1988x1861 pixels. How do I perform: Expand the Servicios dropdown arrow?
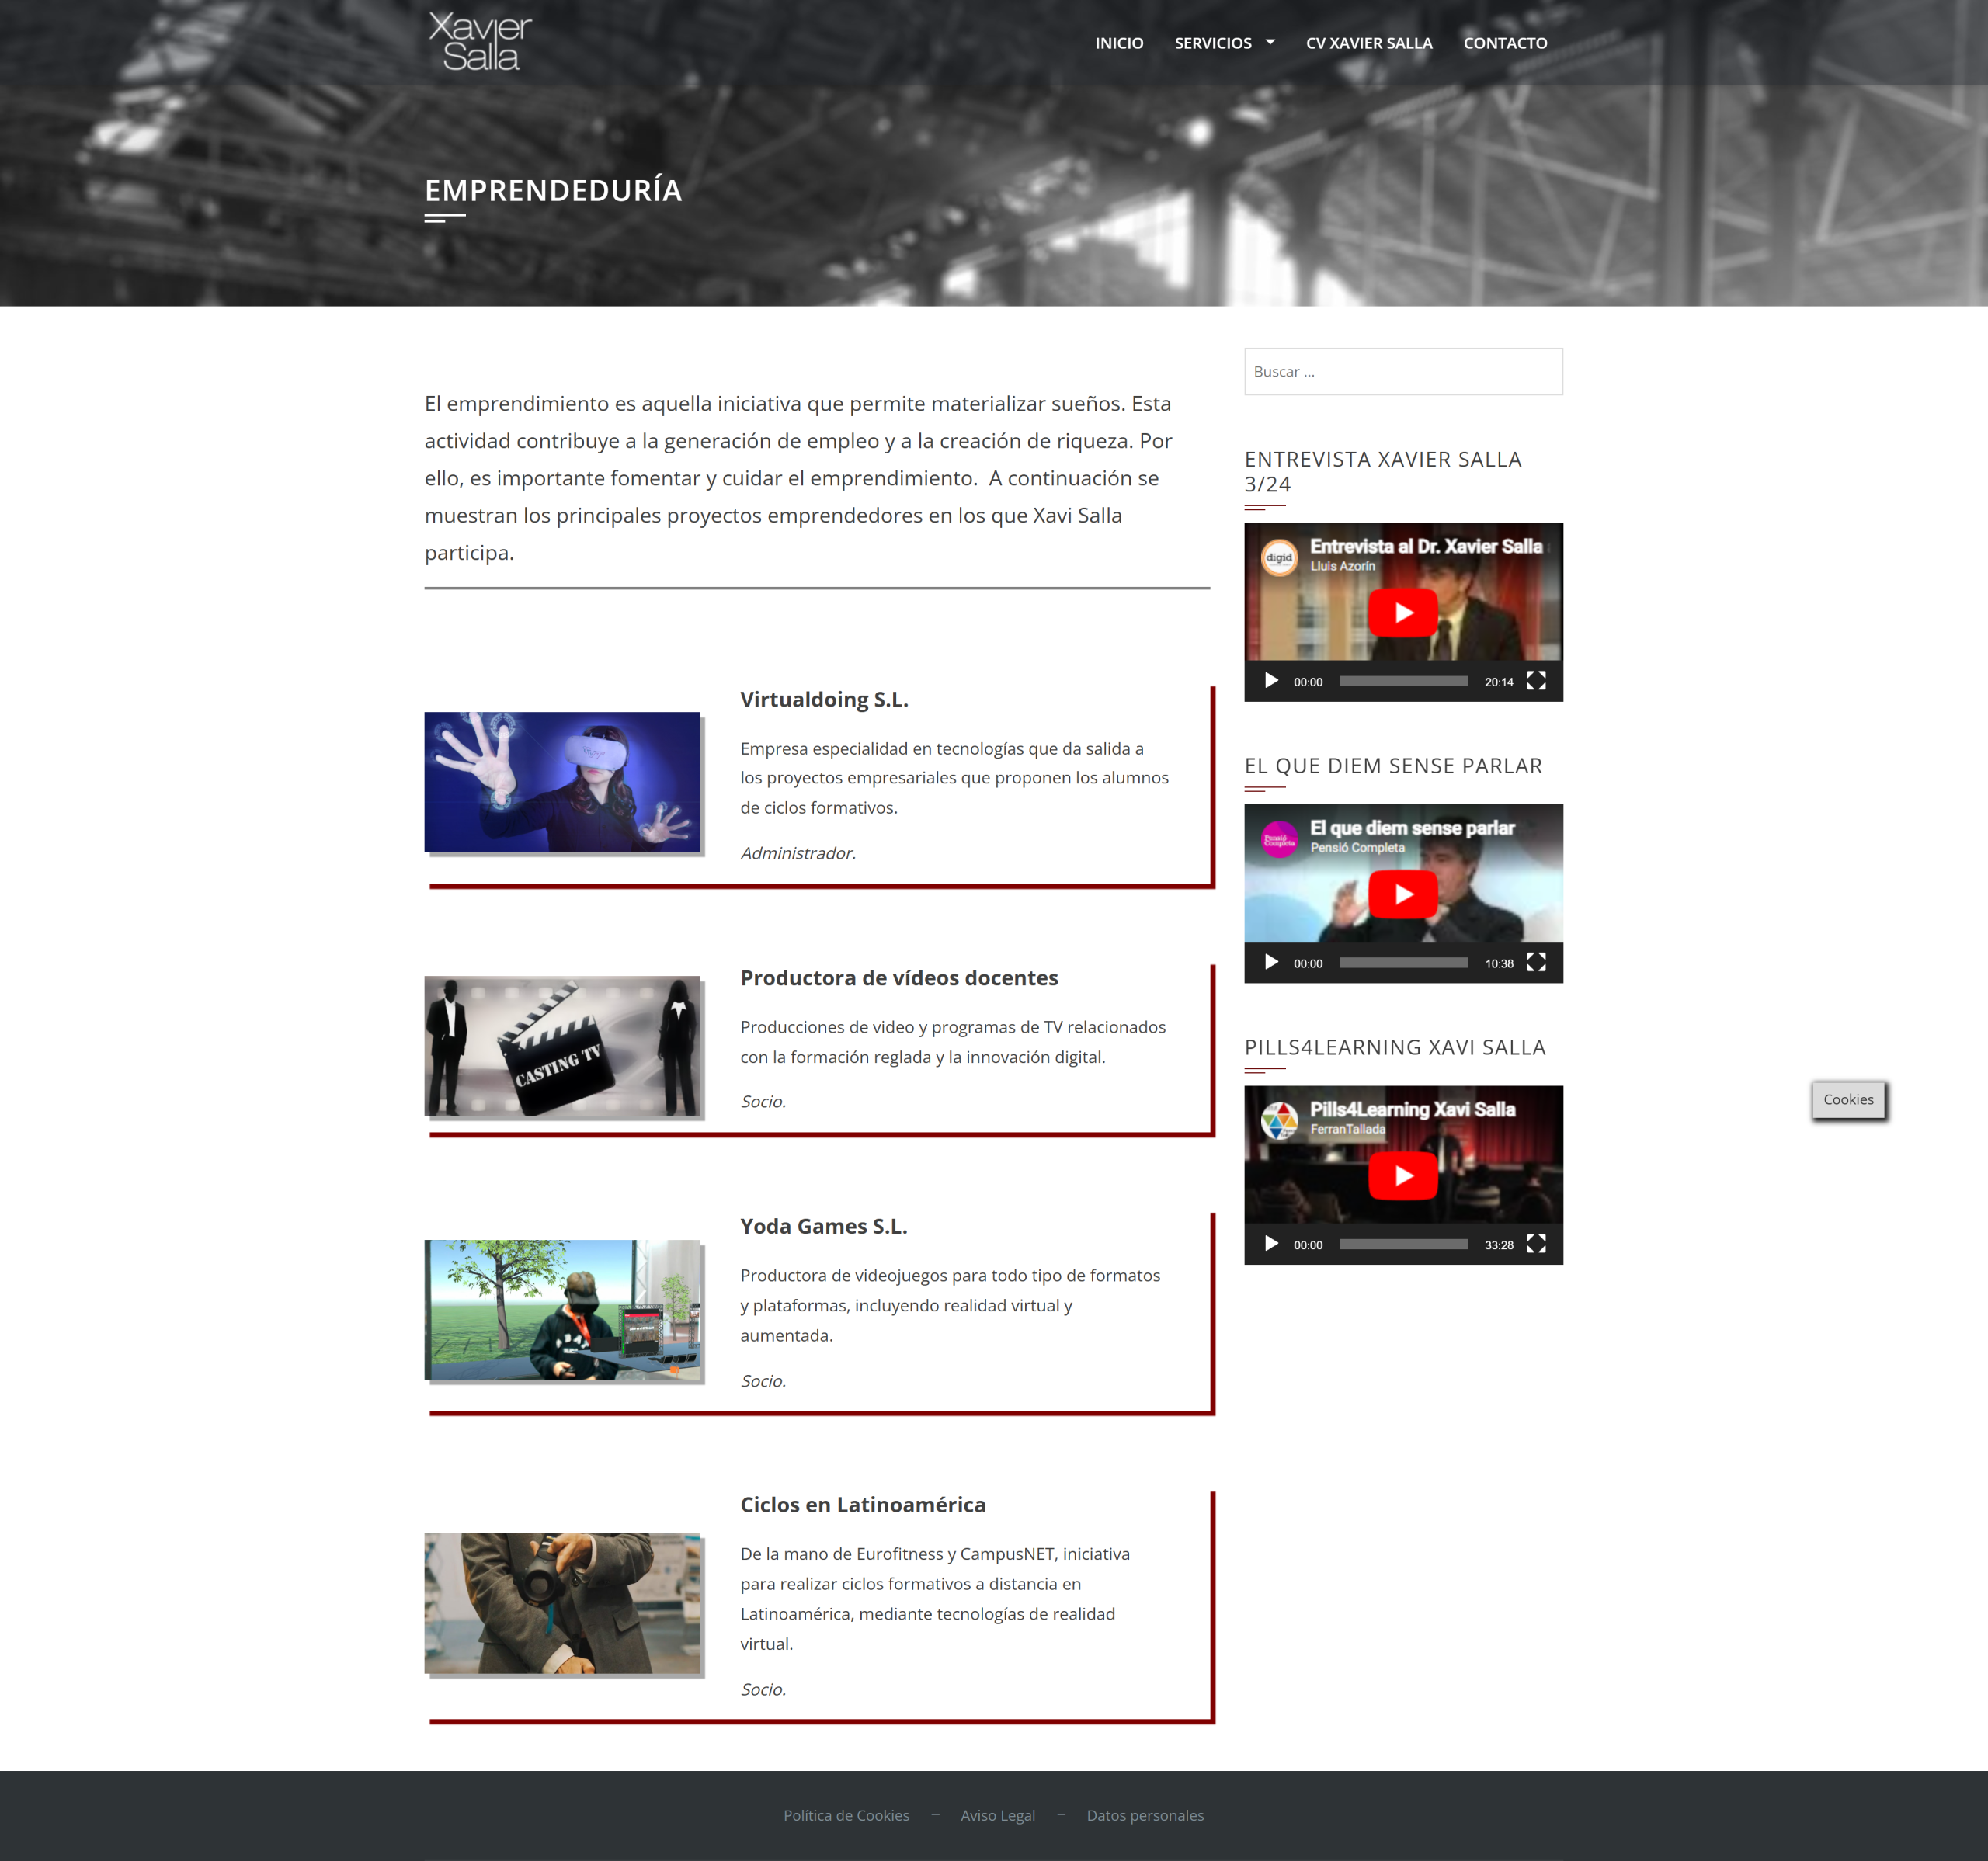point(1270,42)
